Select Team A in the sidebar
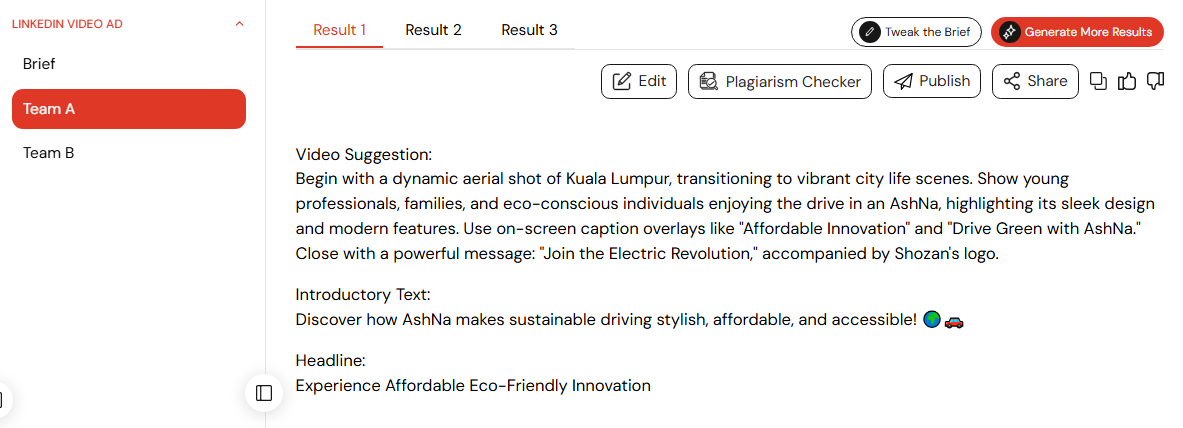 [x=129, y=109]
